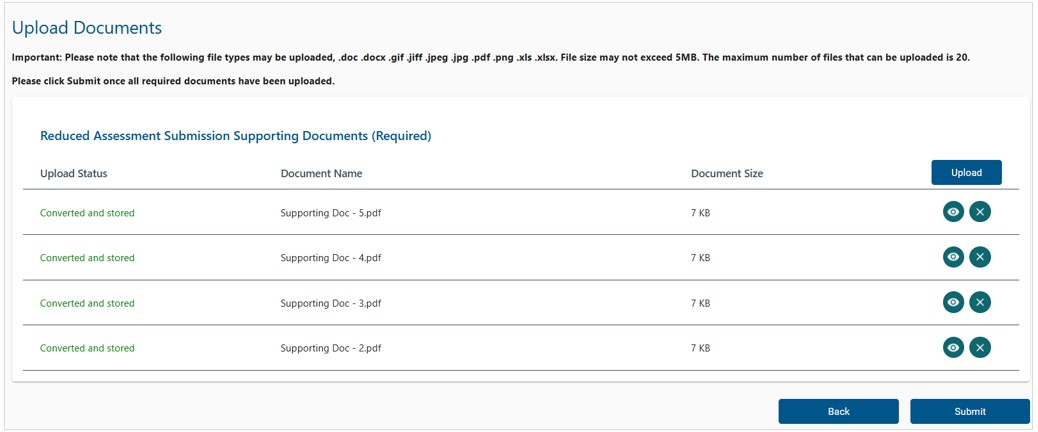Click the Submit button
The height and width of the screenshot is (432, 1038).
pyautogui.click(x=970, y=411)
